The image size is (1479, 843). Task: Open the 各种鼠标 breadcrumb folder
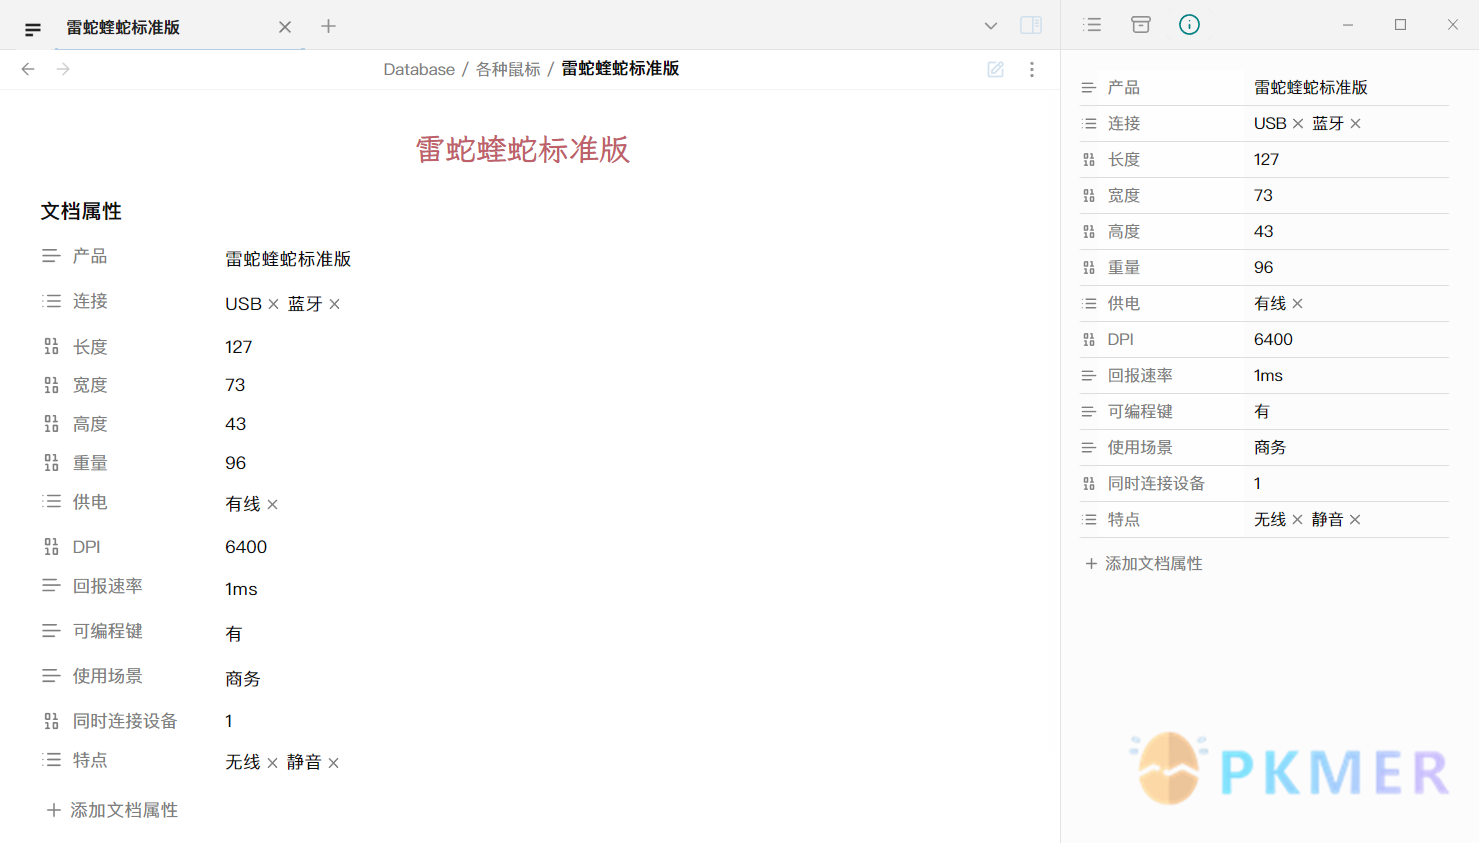click(x=508, y=69)
